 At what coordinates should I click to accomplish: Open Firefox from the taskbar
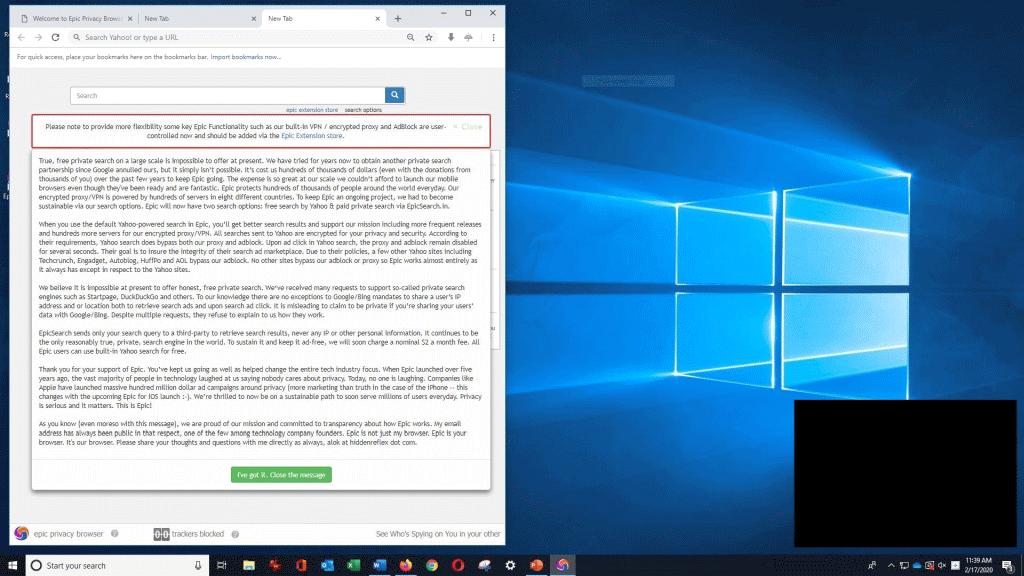[x=406, y=566]
